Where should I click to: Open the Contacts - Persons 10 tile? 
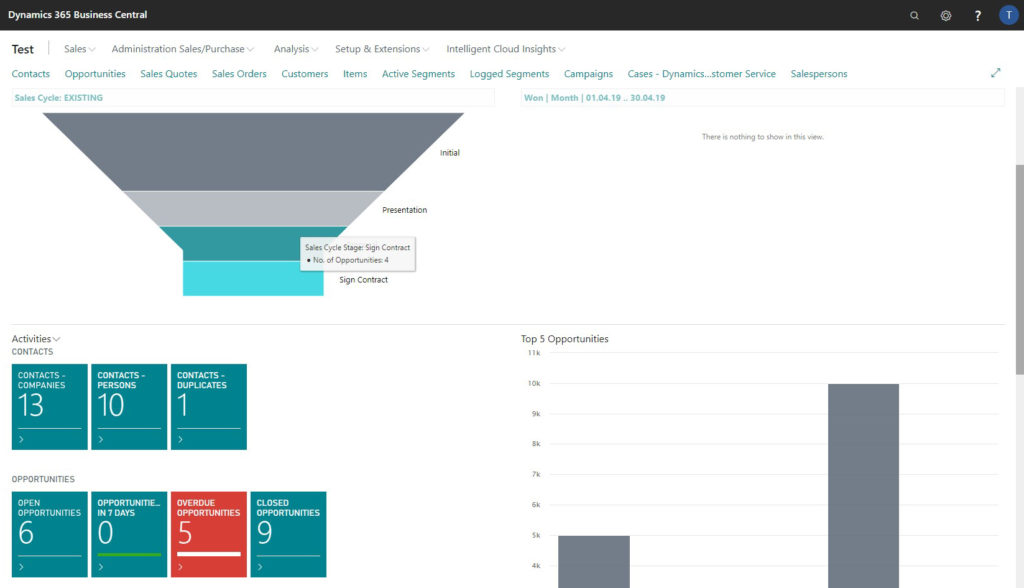pos(129,406)
